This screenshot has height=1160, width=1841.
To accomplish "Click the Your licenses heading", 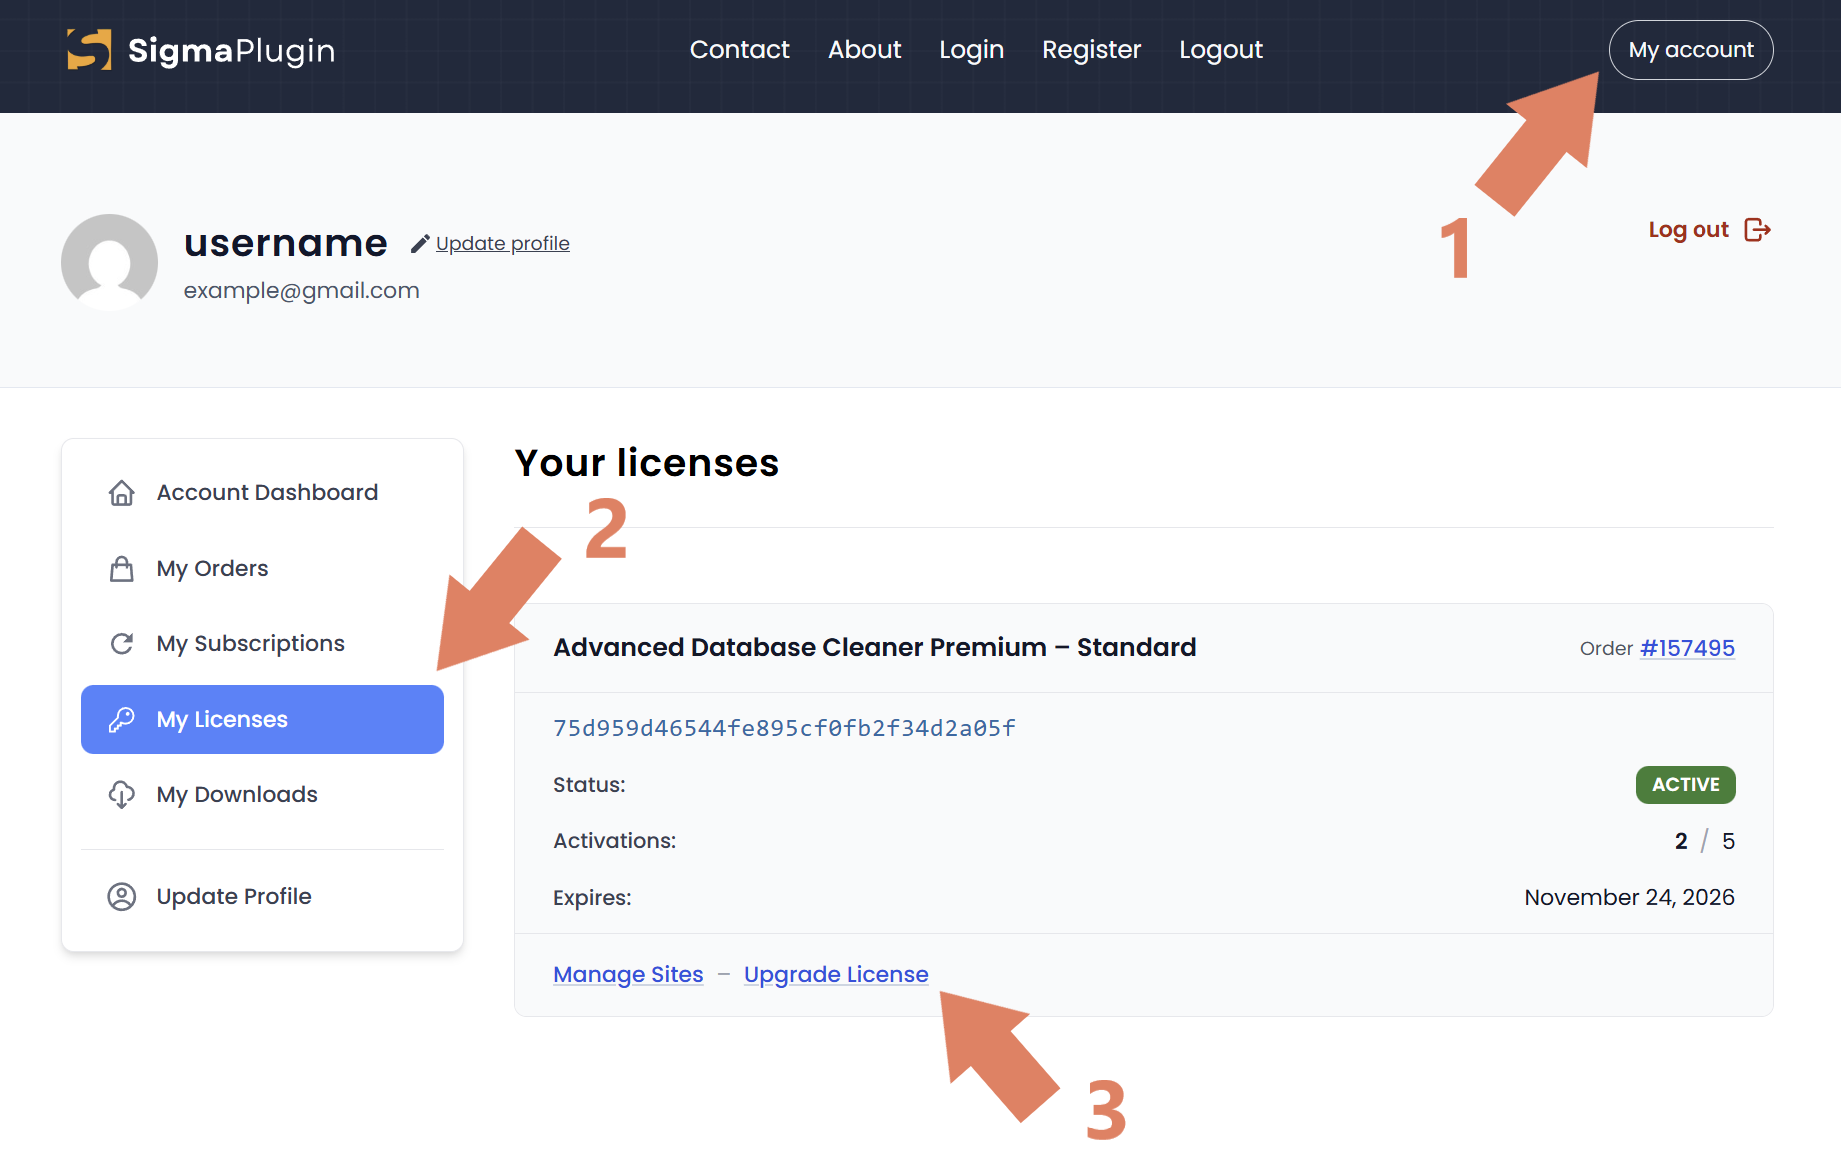I will click(x=647, y=464).
